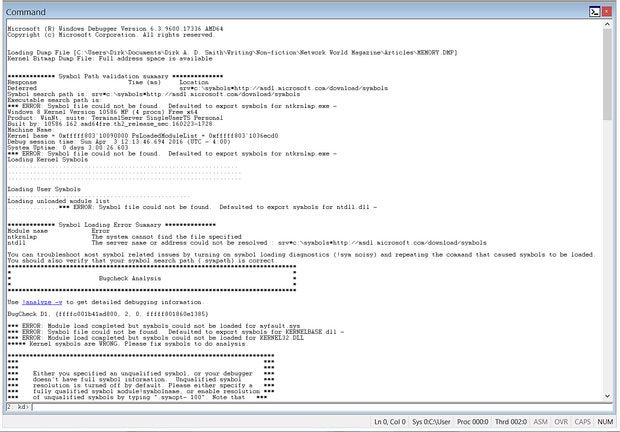Click the Ln 0, Col 0 status entry

click(390, 422)
